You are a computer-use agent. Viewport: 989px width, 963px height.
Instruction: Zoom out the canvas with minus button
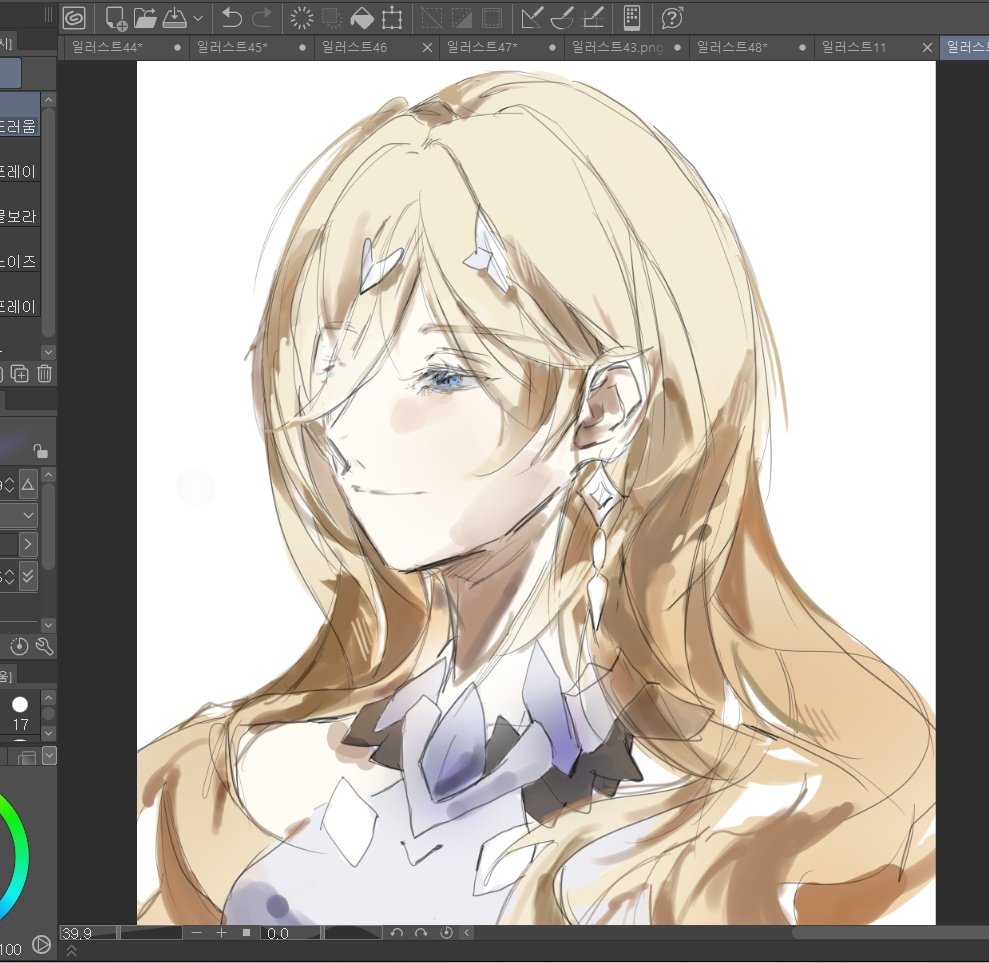pyautogui.click(x=197, y=933)
